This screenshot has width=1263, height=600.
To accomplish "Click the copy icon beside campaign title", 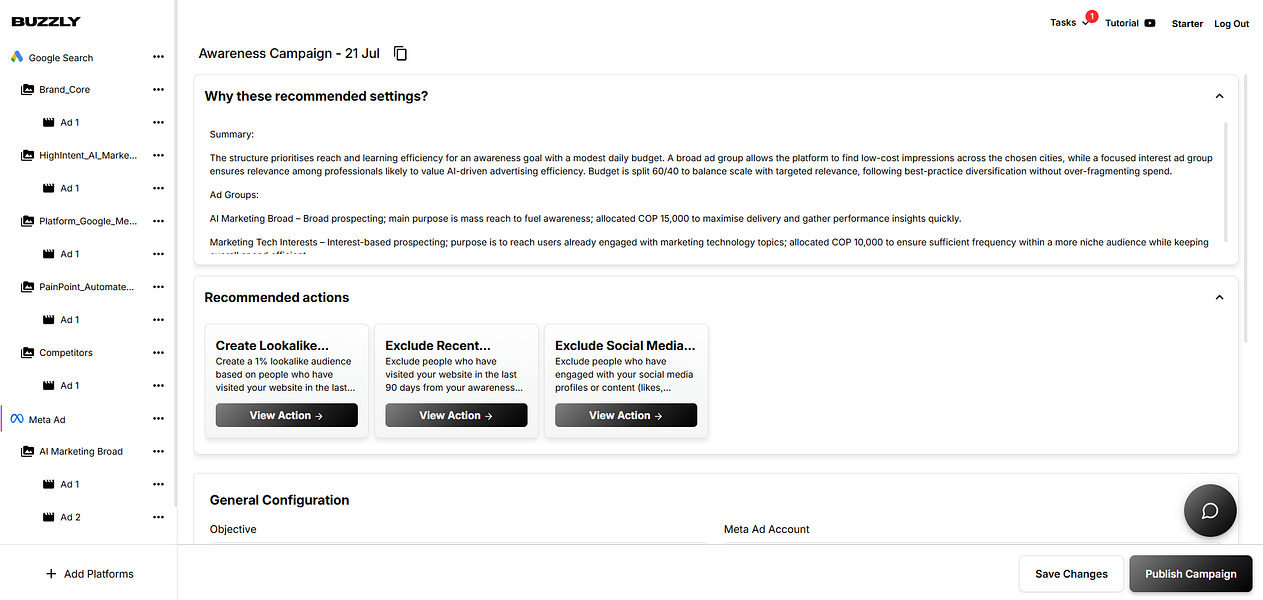I will click(400, 54).
